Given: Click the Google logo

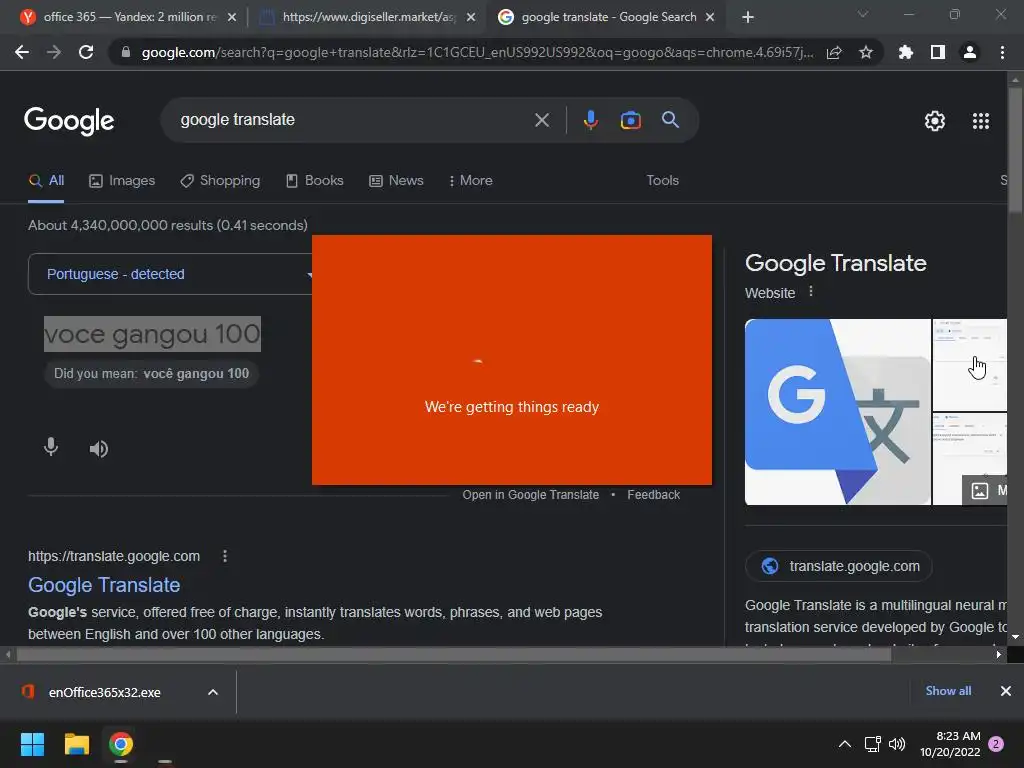Looking at the screenshot, I should tap(69, 121).
